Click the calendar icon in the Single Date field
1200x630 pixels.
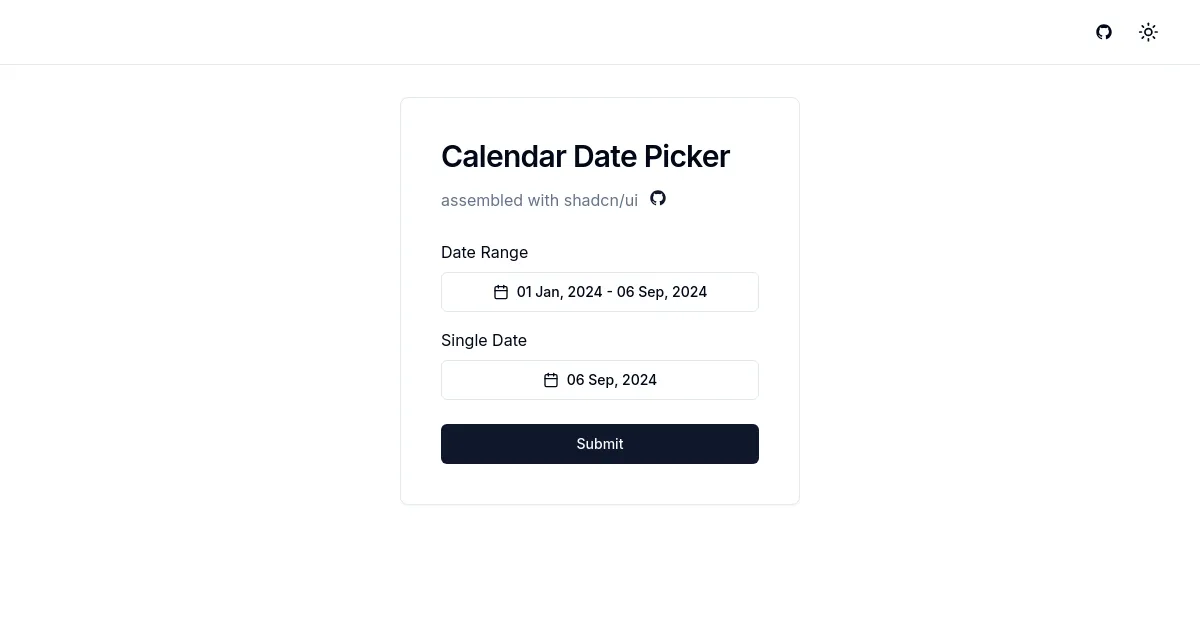point(551,379)
